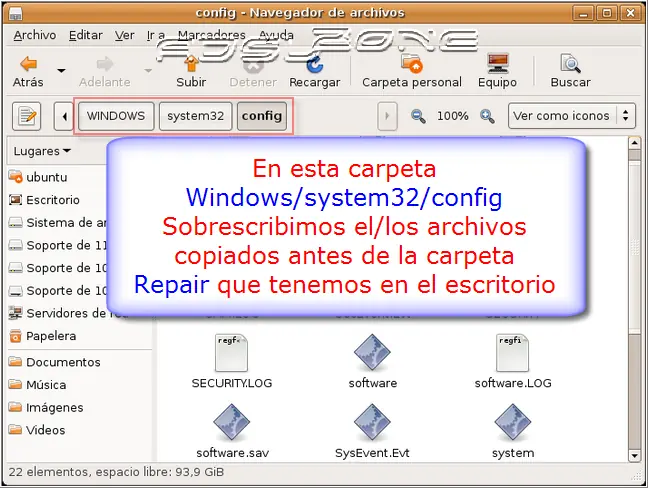
Task: Open the Atrás history dropdown arrow
Action: pyautogui.click(x=61, y=71)
